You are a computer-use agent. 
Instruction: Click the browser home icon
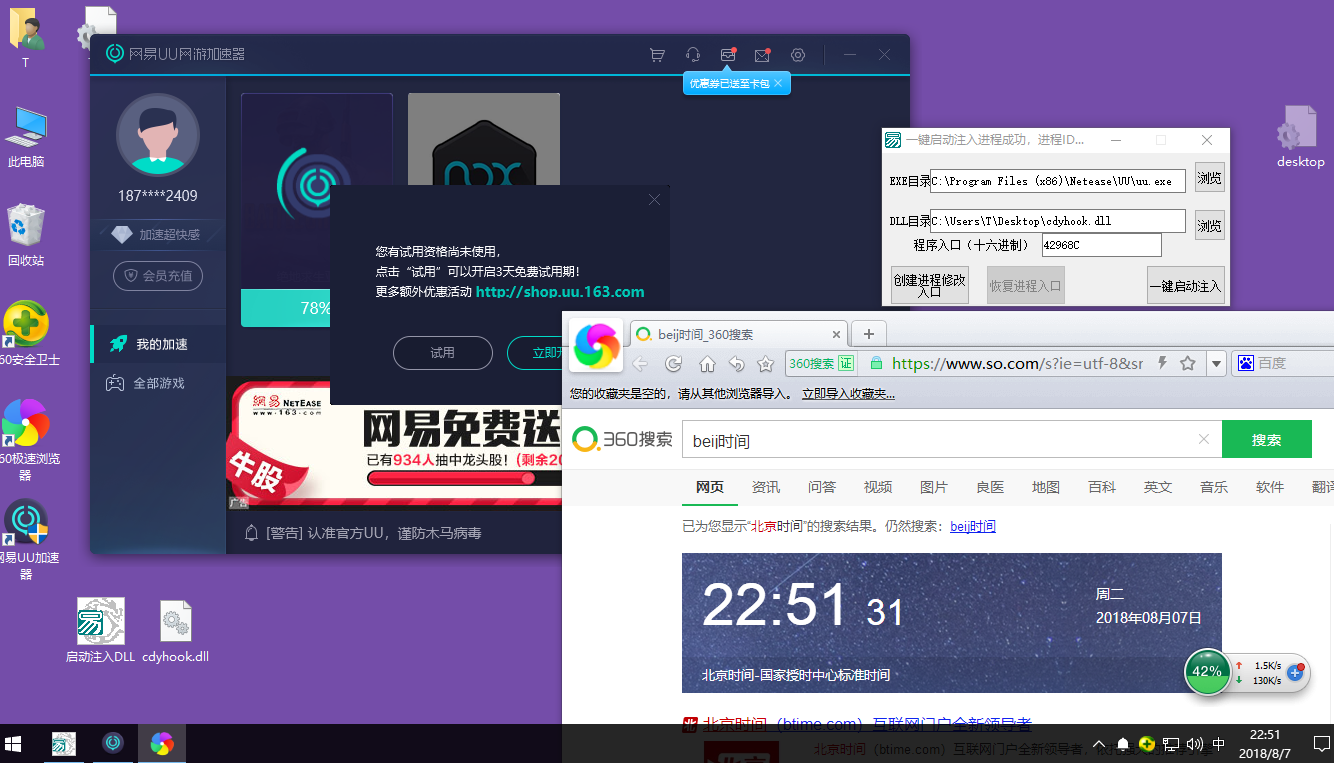[x=707, y=364]
